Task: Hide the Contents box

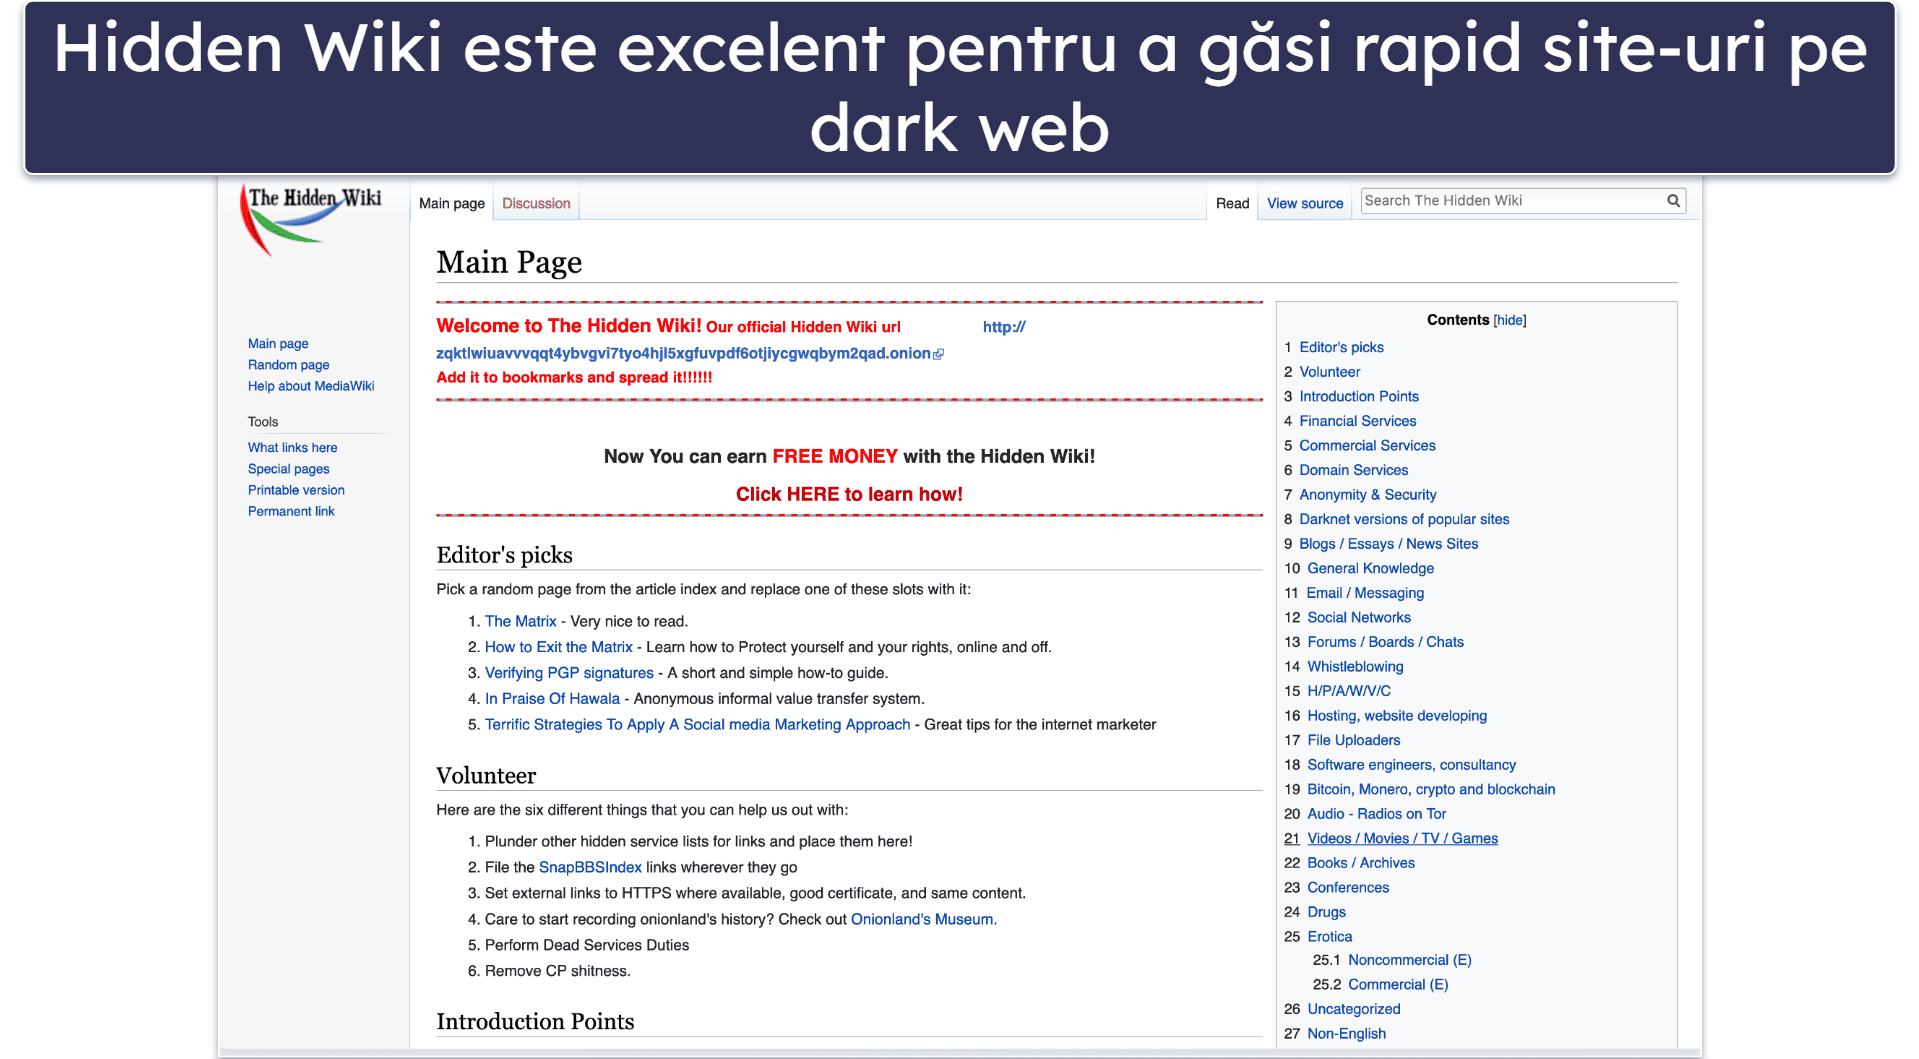Action: point(1509,320)
